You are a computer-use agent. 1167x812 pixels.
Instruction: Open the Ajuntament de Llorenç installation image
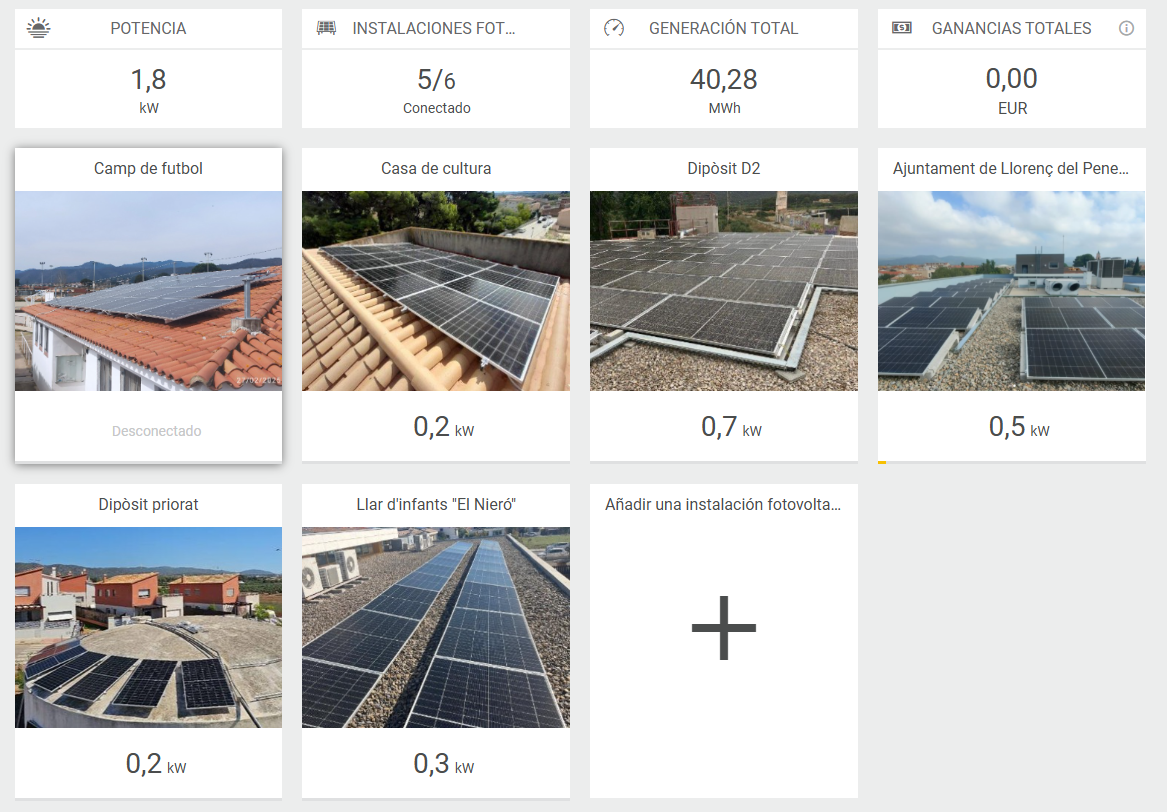(1011, 290)
